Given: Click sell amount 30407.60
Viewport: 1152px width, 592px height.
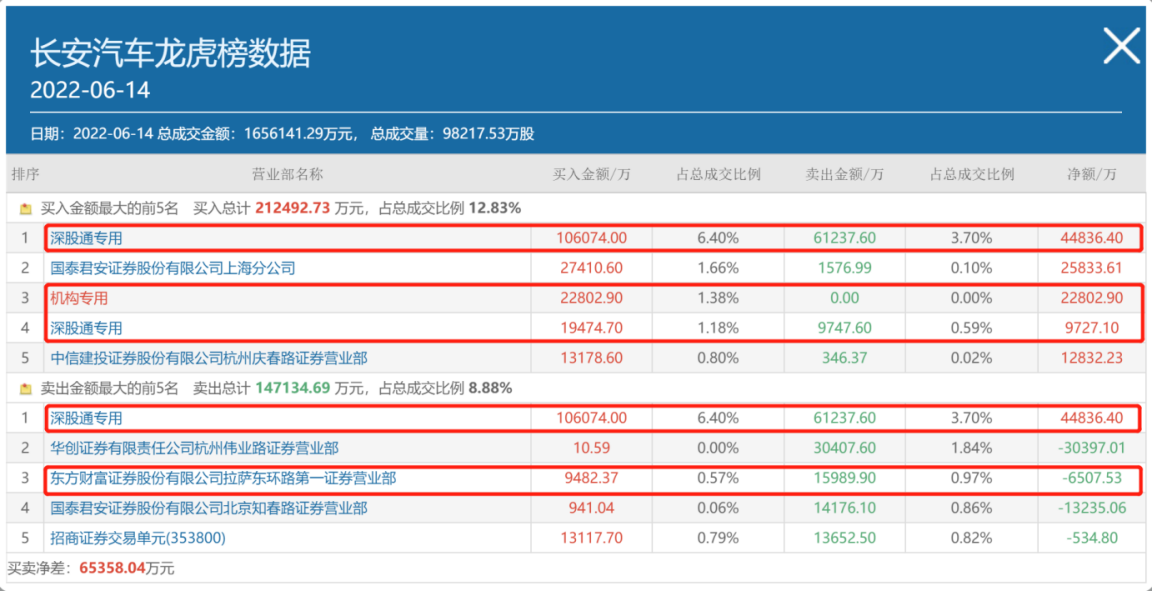Looking at the screenshot, I should coord(844,448).
